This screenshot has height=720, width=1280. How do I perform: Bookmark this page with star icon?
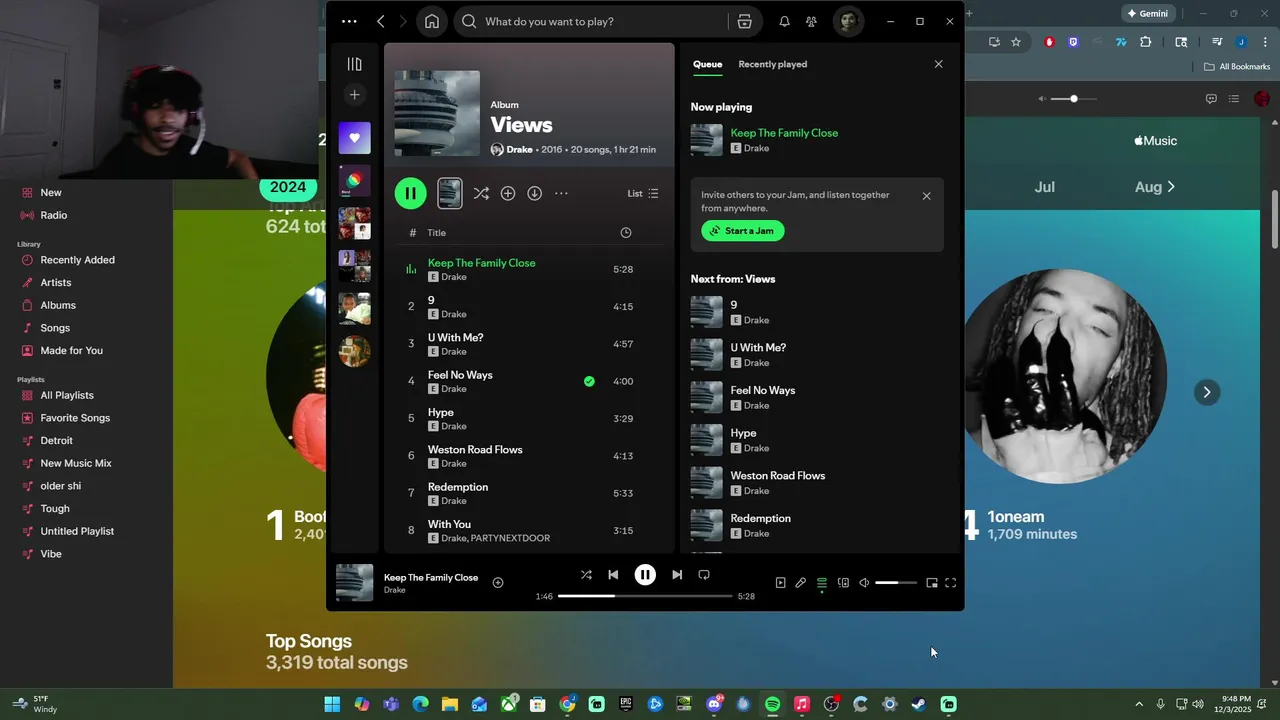[1016, 42]
